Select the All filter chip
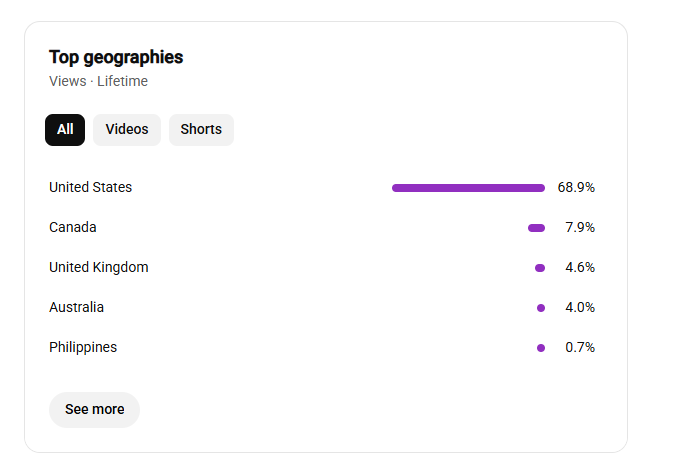693x475 pixels. click(x=65, y=130)
